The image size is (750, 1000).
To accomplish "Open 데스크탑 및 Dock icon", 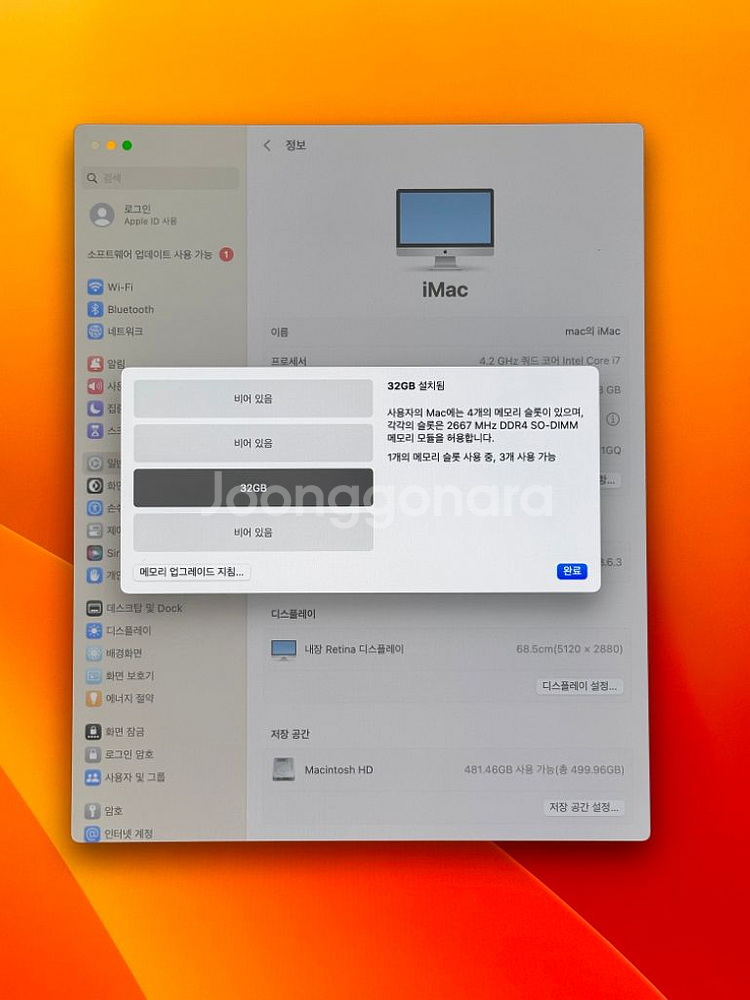I will (94, 608).
